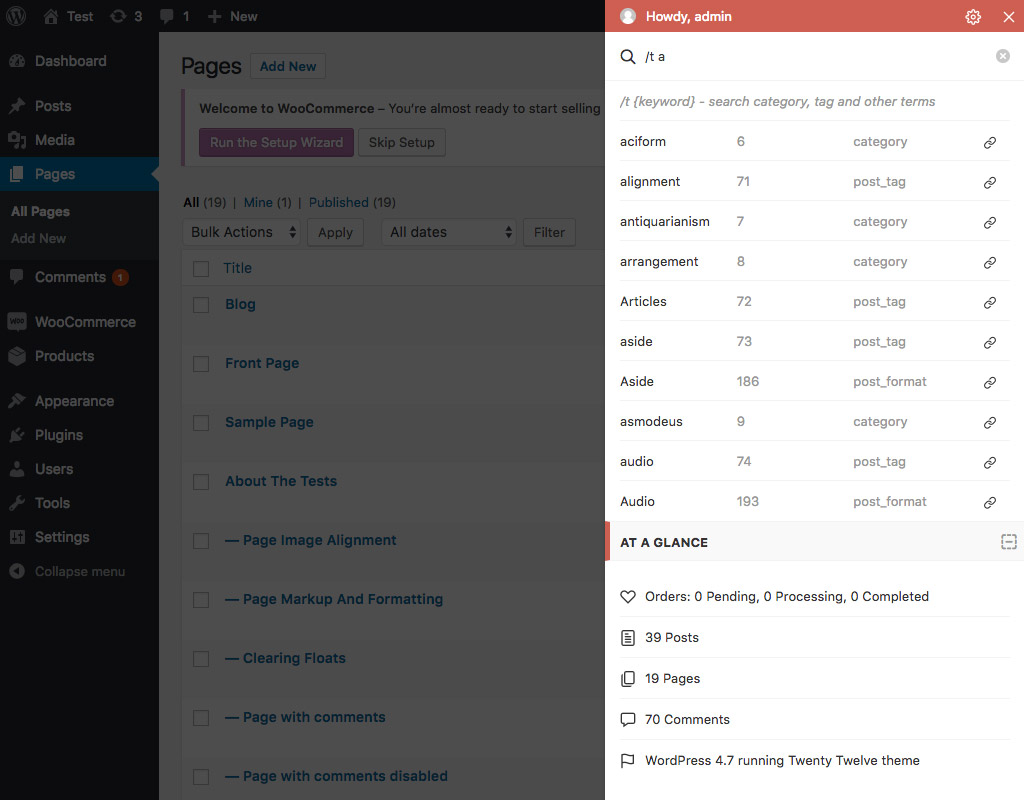
Task: Collapse the At a Glance widget
Action: pyautogui.click(x=1008, y=542)
